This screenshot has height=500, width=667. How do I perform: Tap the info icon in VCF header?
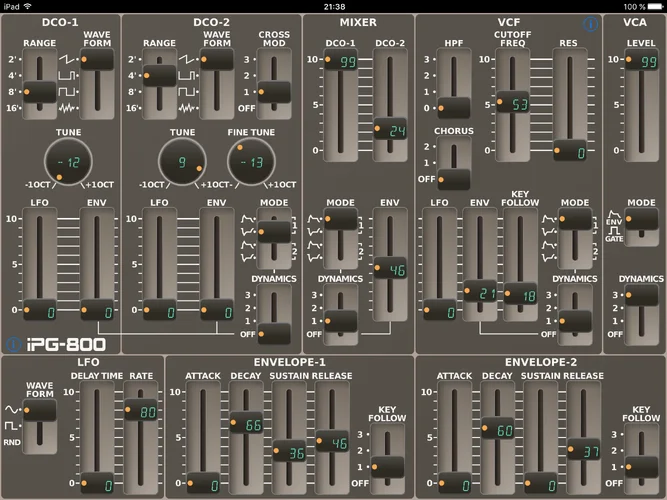point(590,23)
